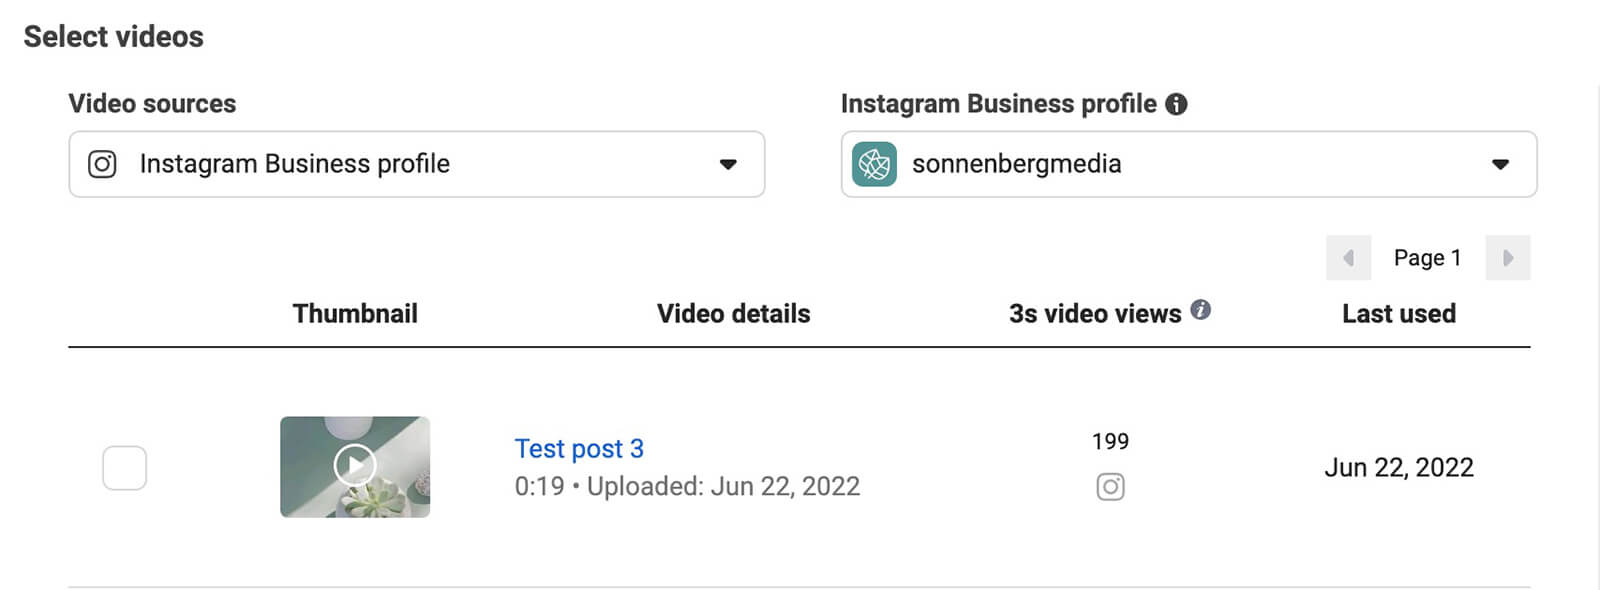Click the Instagram icon below the 199 views count
Screen dimensions: 1600x590
(1110, 487)
